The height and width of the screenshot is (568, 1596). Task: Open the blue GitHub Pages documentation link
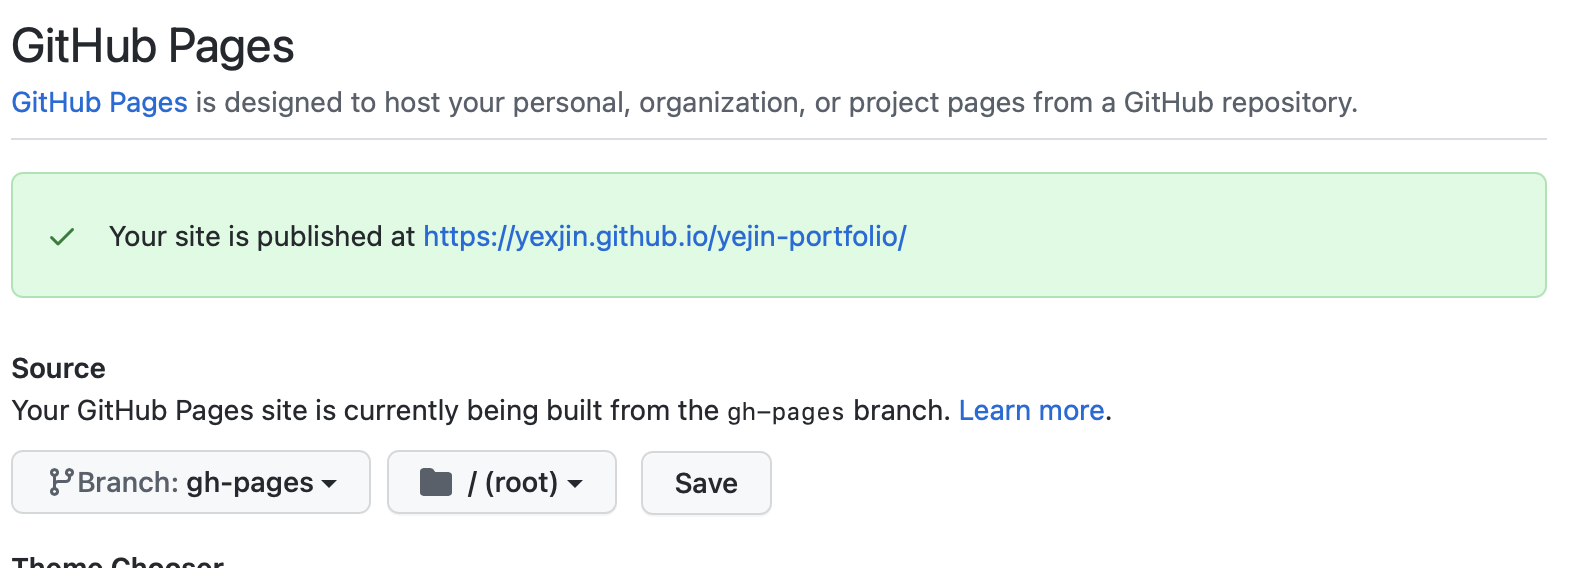click(x=99, y=102)
